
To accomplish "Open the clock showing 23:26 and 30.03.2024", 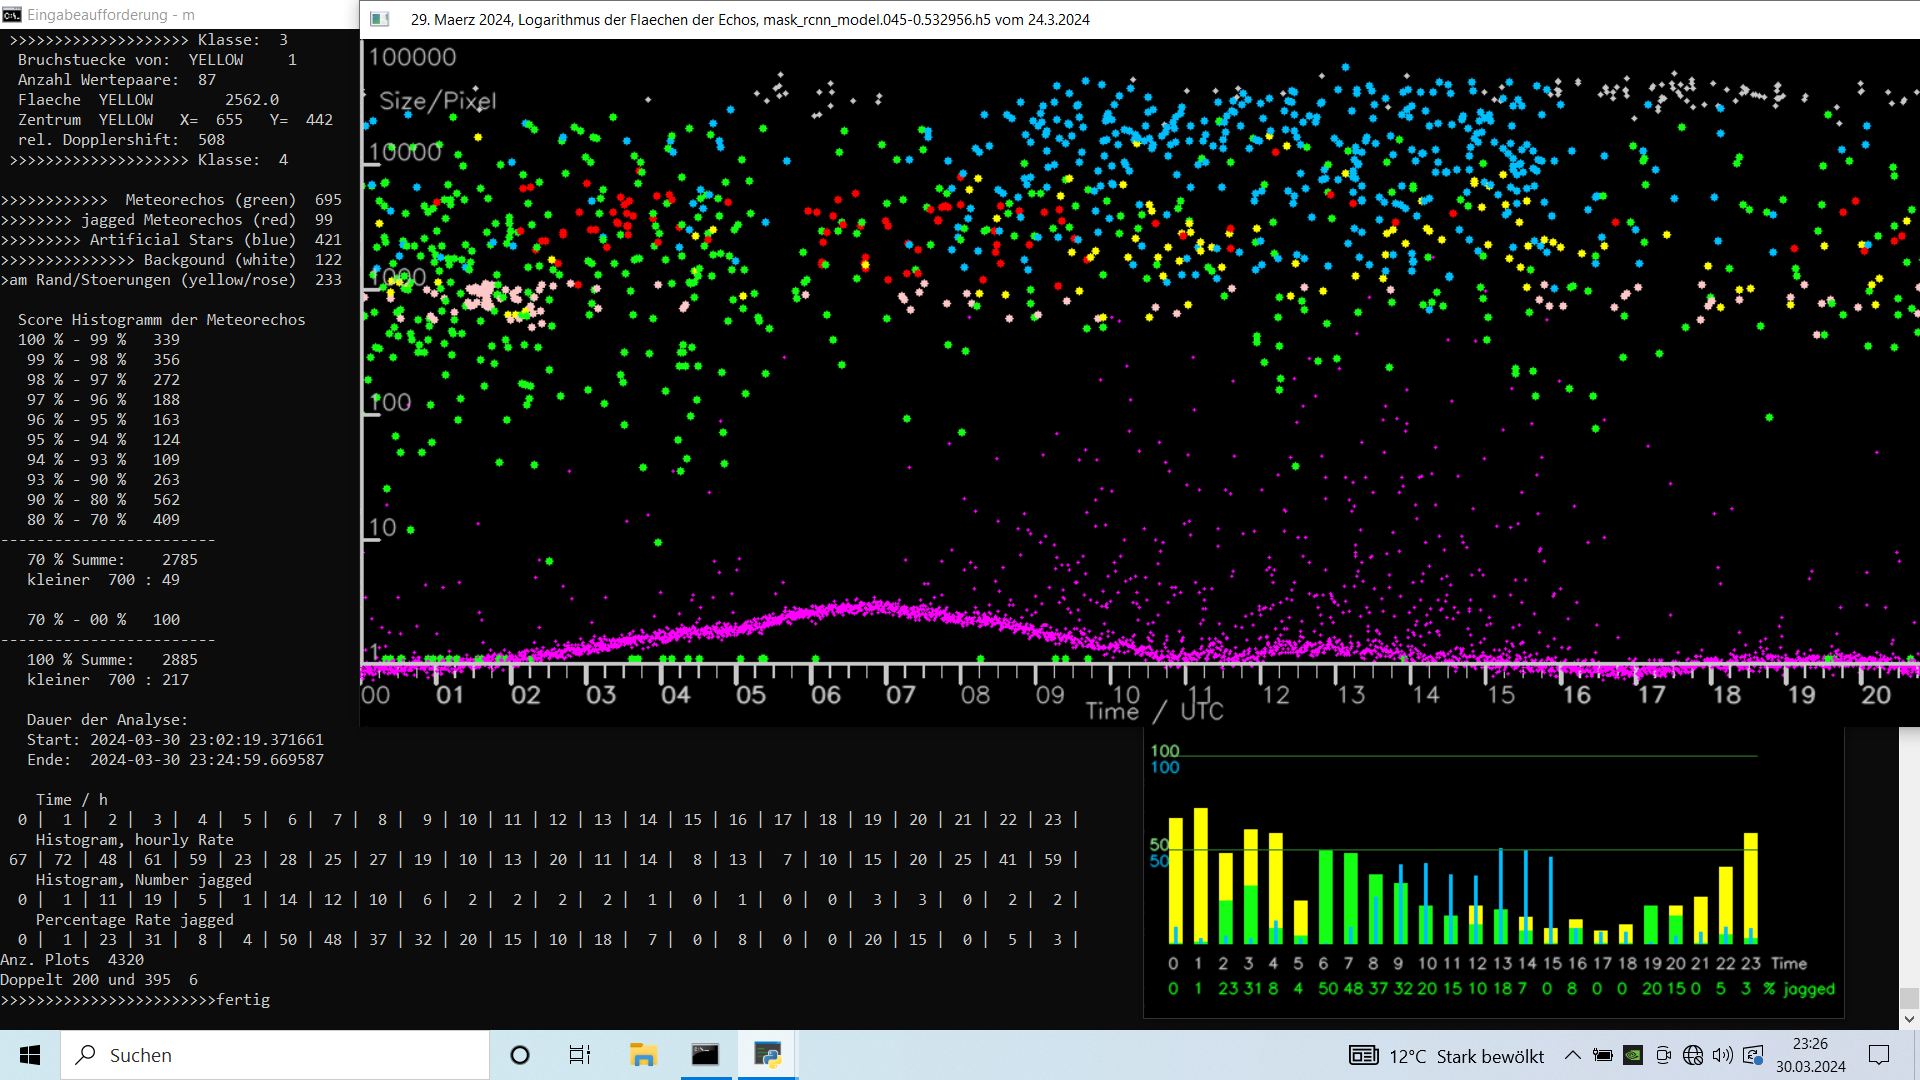I will coord(1811,1055).
